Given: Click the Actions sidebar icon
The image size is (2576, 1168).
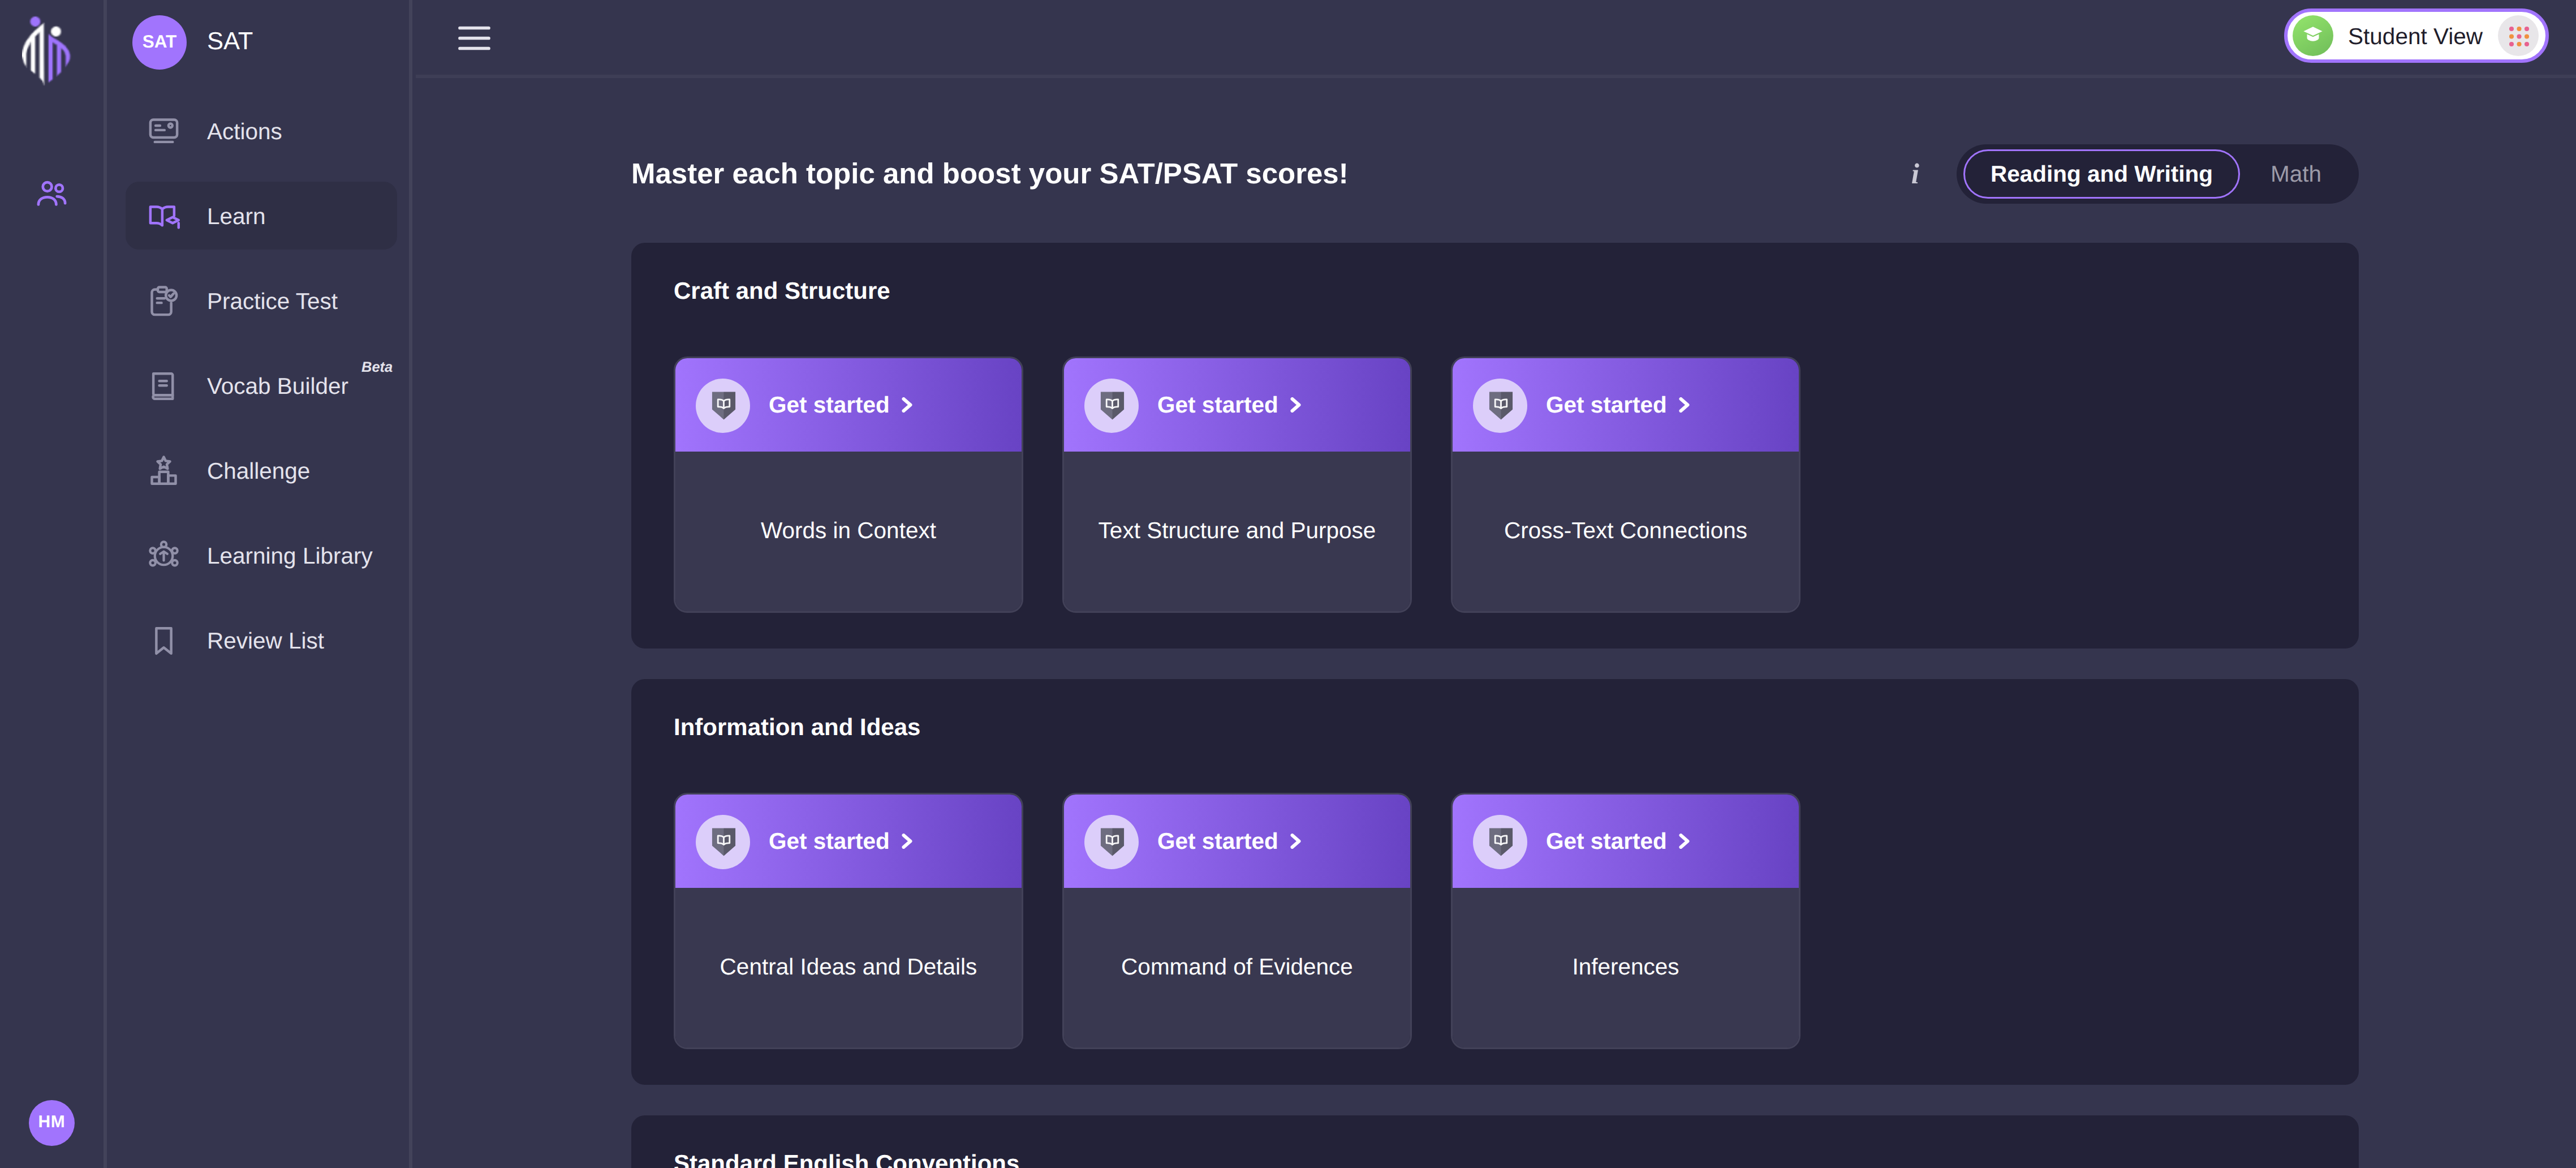Looking at the screenshot, I should click(164, 131).
